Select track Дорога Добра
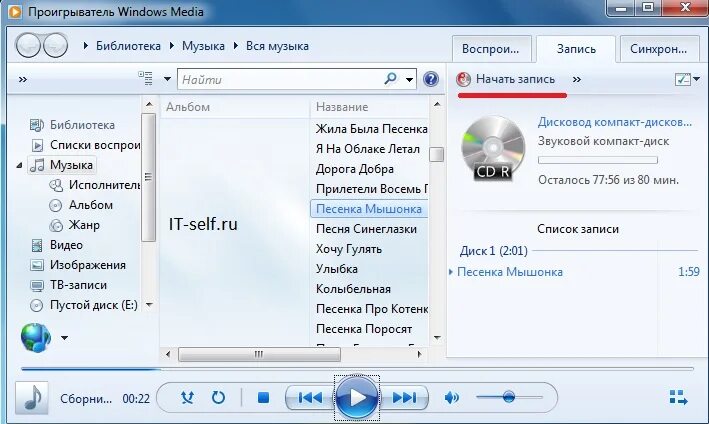 355,169
